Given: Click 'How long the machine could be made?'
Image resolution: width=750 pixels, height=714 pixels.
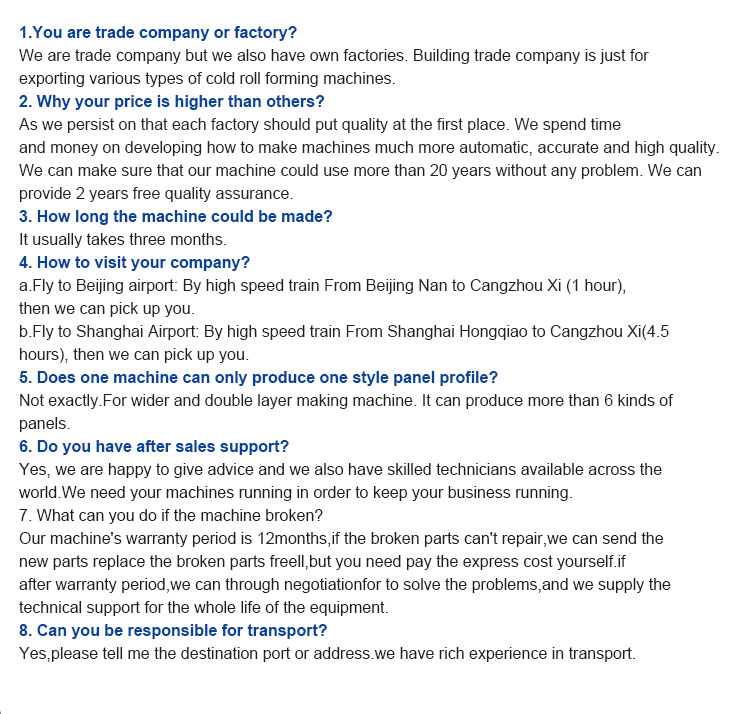Looking at the screenshot, I should click(176, 217).
